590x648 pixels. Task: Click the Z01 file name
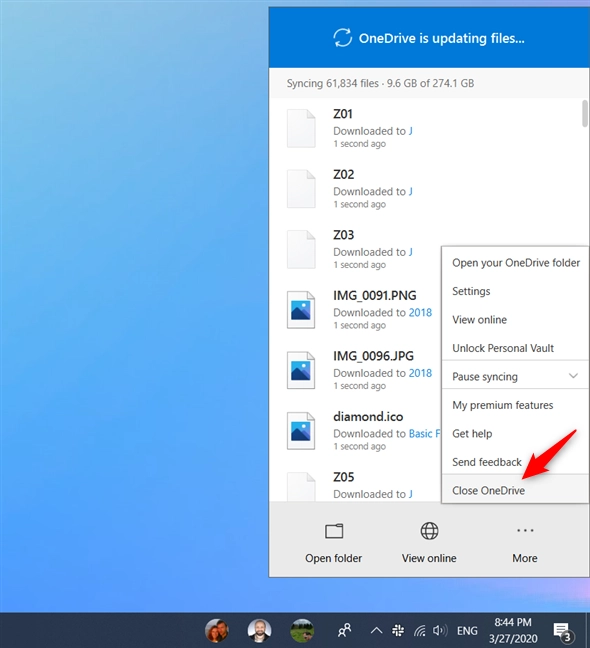[343, 114]
